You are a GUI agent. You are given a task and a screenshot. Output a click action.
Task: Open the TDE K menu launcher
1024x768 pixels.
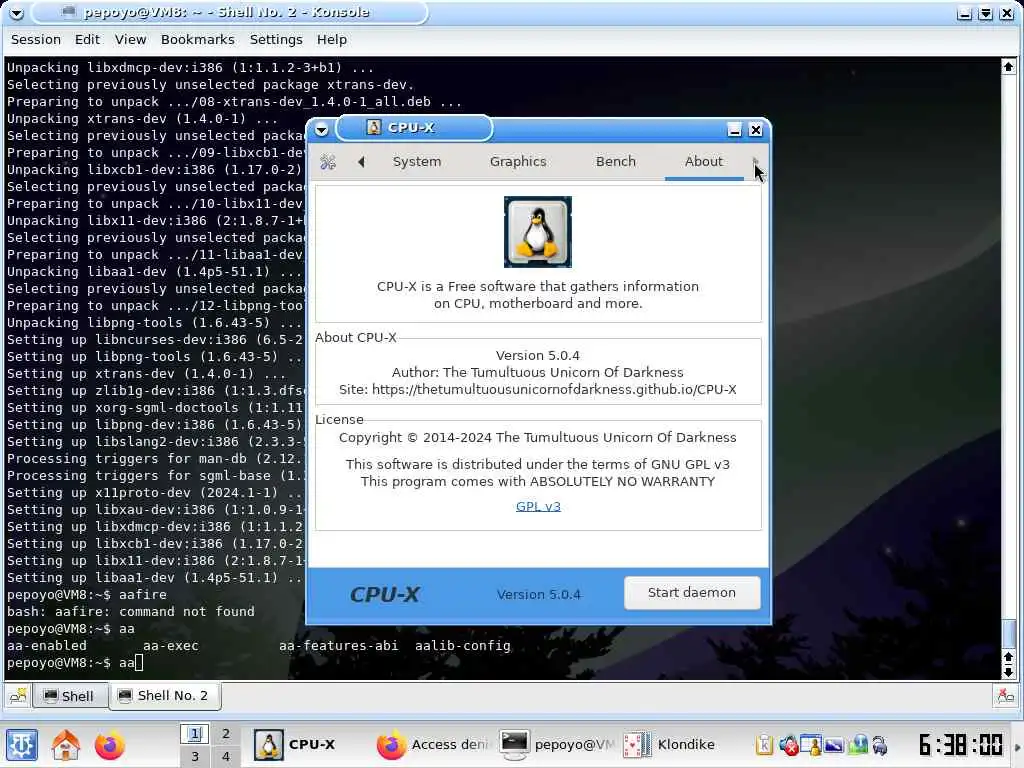[x=22, y=744]
